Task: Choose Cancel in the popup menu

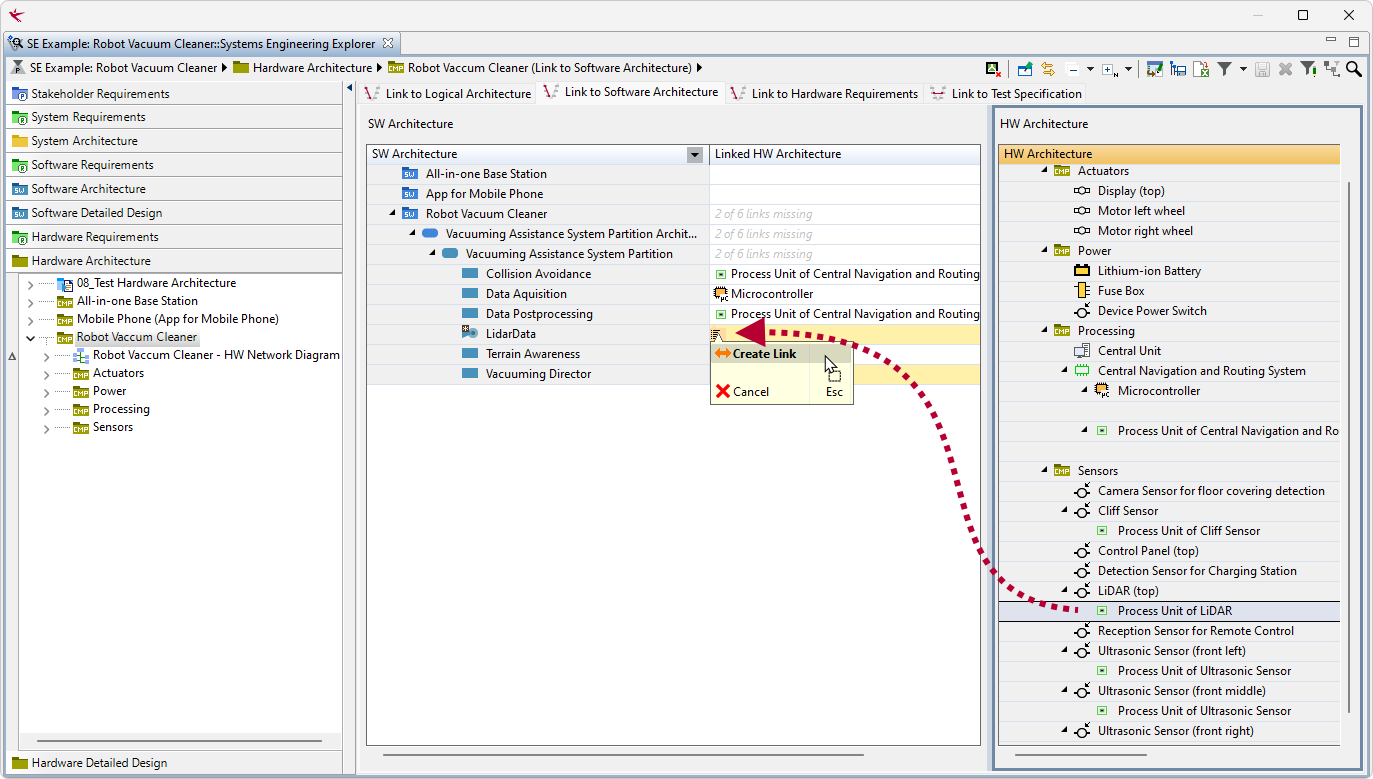Action: tap(781, 392)
